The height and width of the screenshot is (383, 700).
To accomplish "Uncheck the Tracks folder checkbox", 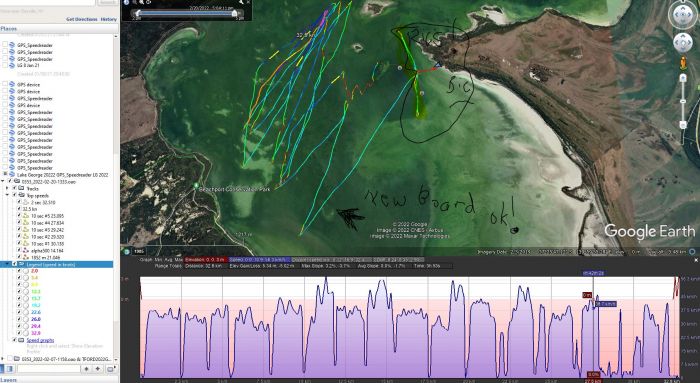I will tap(15, 188).
